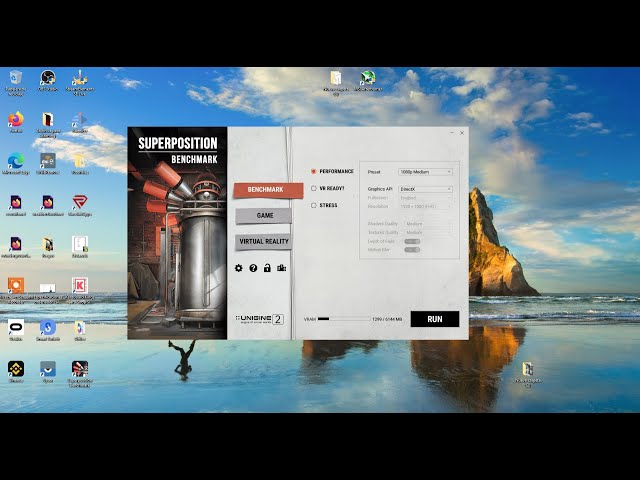Open the leaderboard podium icon
Viewport: 640px width, 480px height.
coord(282,268)
